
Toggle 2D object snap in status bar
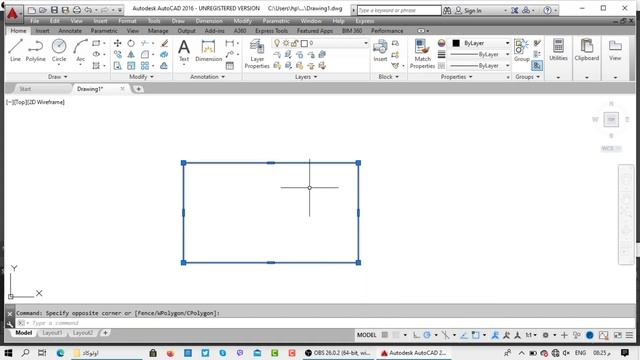point(476,335)
